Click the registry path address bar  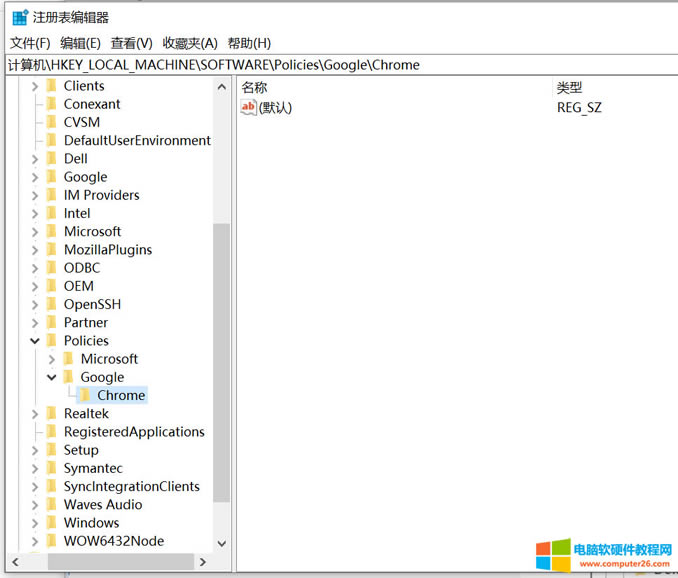pyautogui.click(x=340, y=65)
